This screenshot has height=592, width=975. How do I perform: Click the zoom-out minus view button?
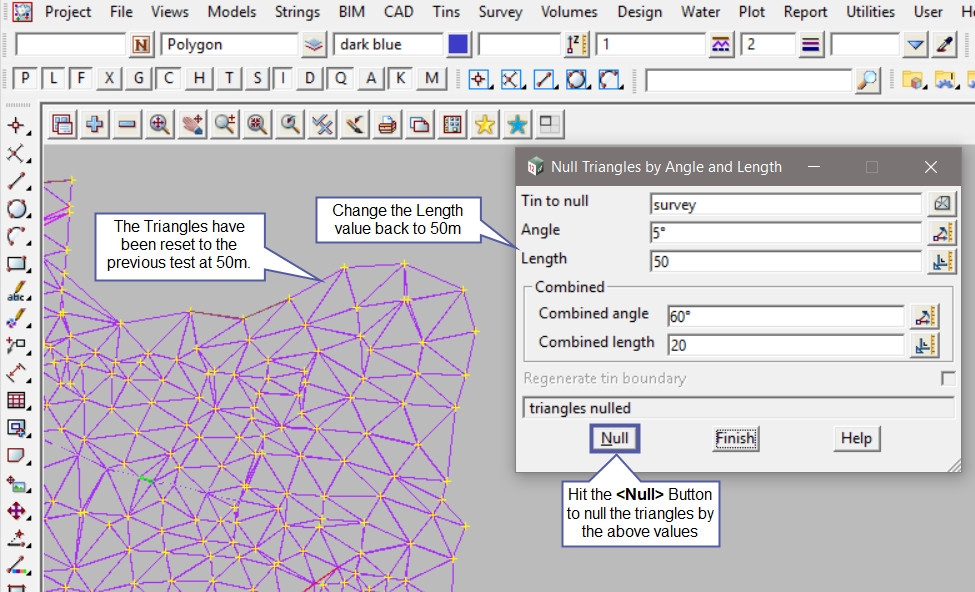tap(127, 124)
